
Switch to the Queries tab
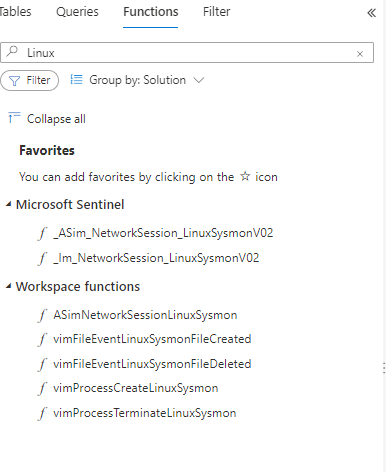pos(77,12)
